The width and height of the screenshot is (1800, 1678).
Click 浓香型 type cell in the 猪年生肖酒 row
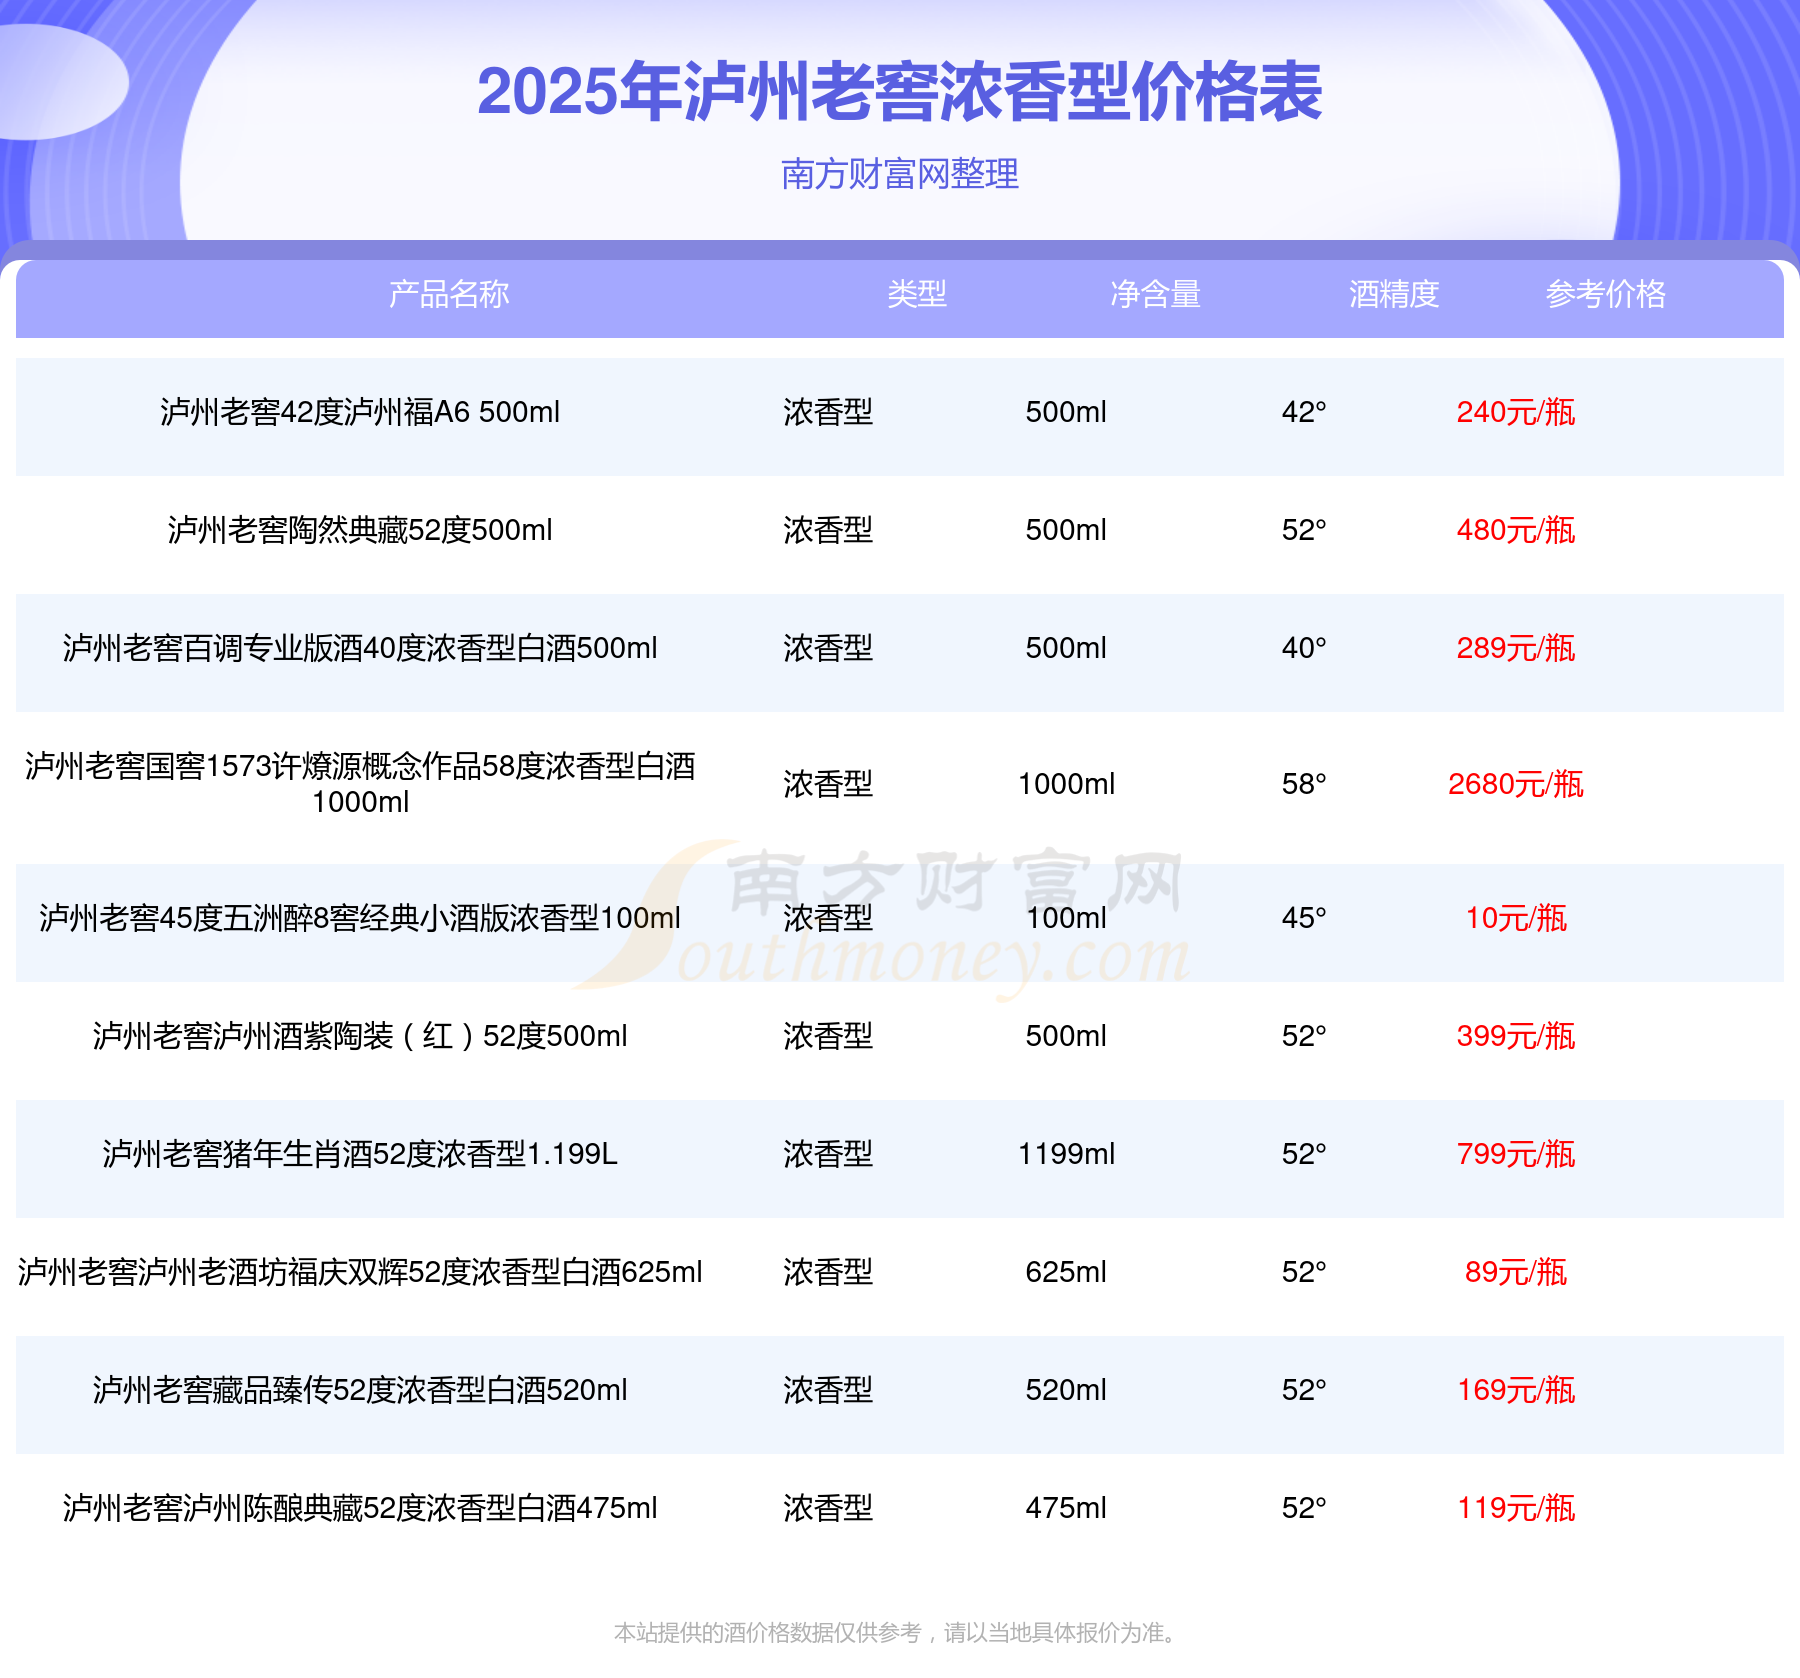828,1154
